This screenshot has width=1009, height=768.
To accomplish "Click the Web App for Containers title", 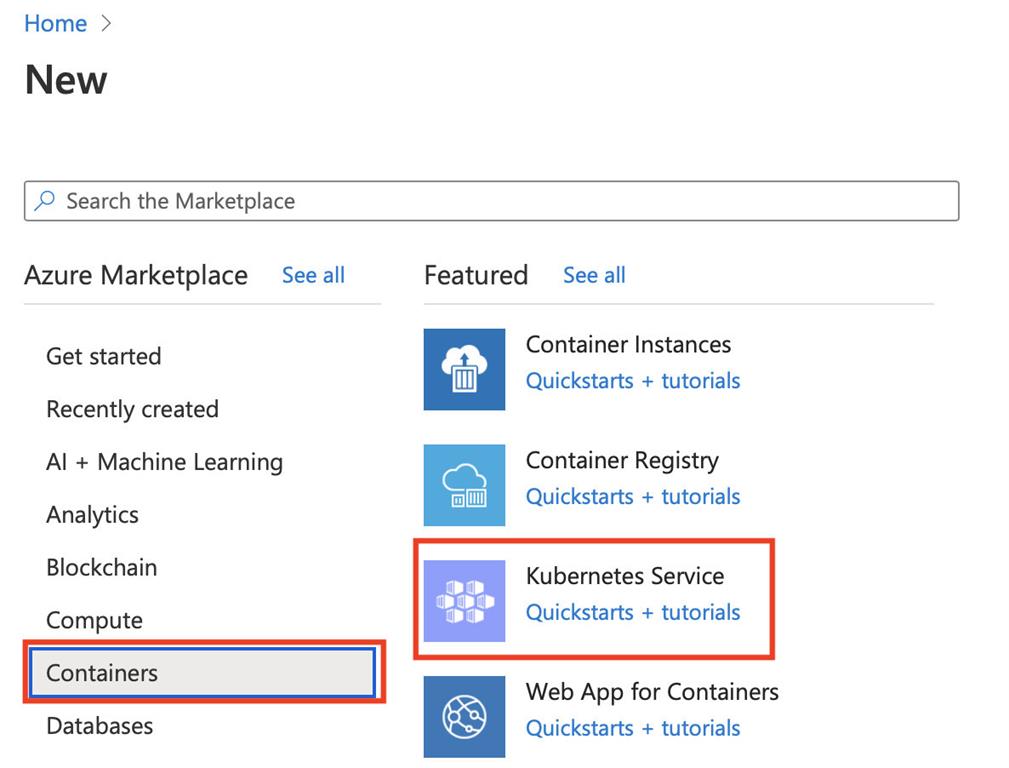I will point(652,692).
